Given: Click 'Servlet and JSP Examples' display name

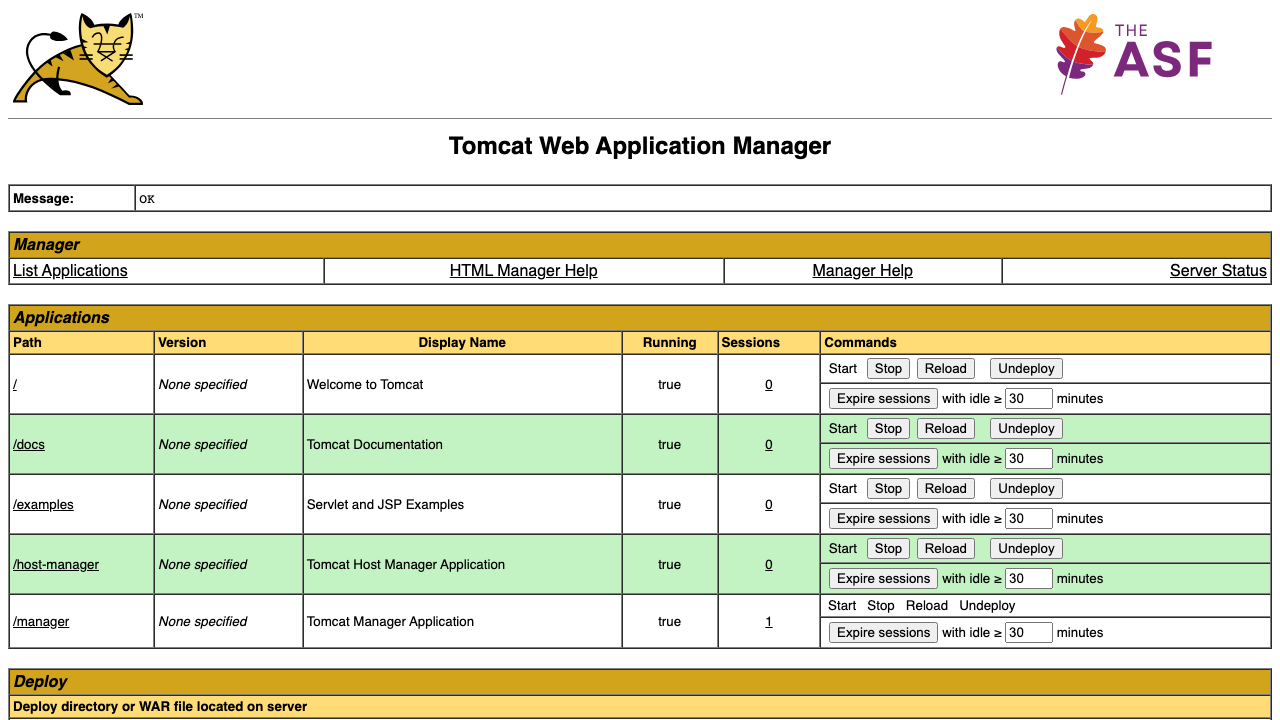Looking at the screenshot, I should point(386,505).
